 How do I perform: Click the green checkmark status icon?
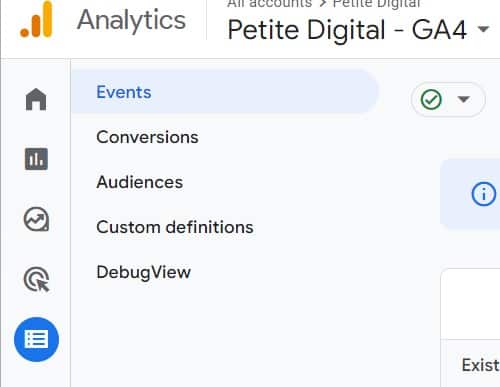(x=431, y=99)
